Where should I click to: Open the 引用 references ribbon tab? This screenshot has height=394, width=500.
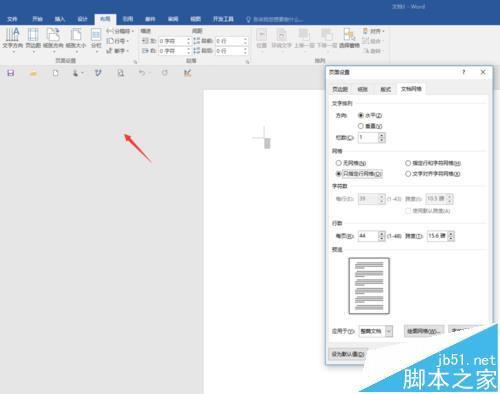[x=128, y=19]
